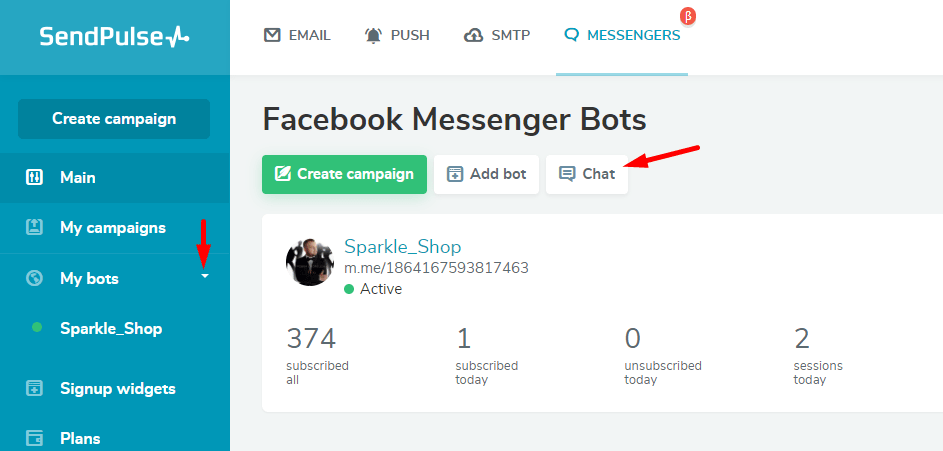Click the wallet icon beside Plans
943x451 pixels.
pos(34,438)
